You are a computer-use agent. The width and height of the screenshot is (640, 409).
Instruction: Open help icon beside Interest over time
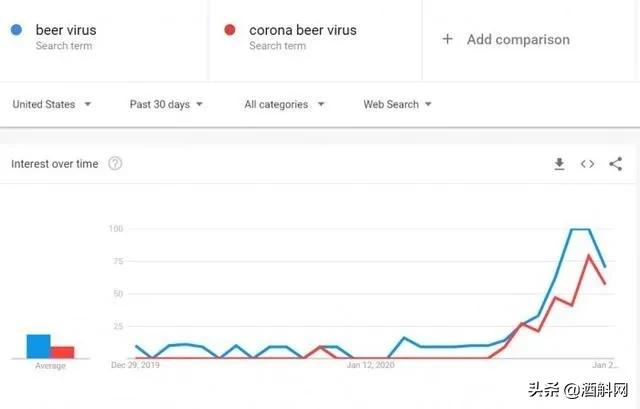pyautogui.click(x=115, y=164)
